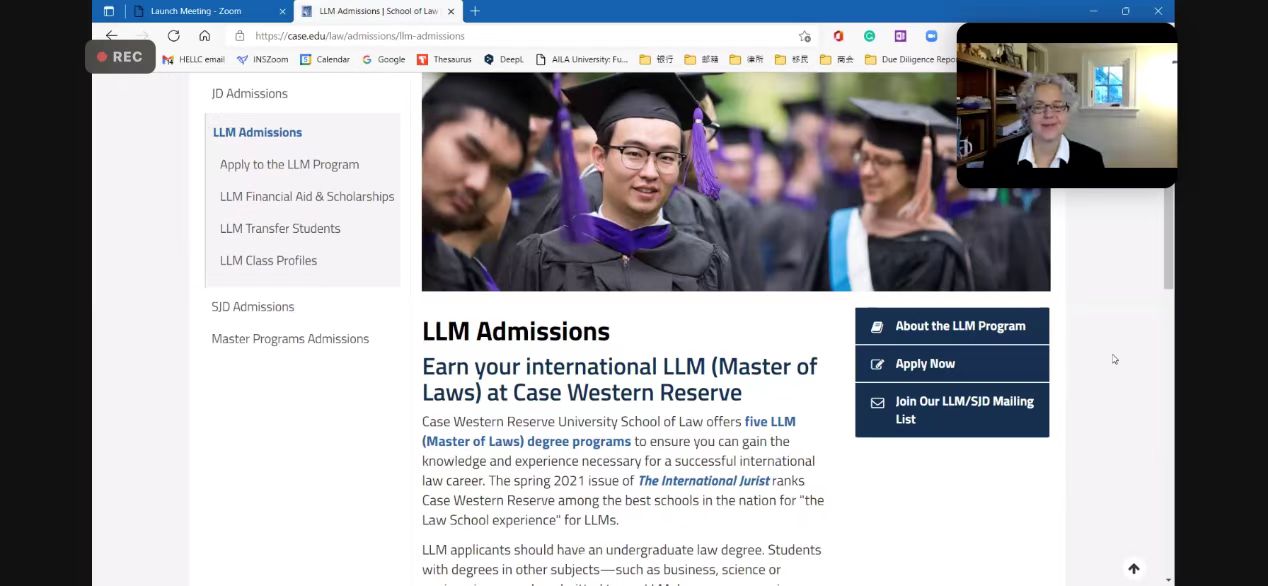Screen dimensions: 1268x586
Task: Open the Grammarly extension icon
Action: click(x=869, y=36)
